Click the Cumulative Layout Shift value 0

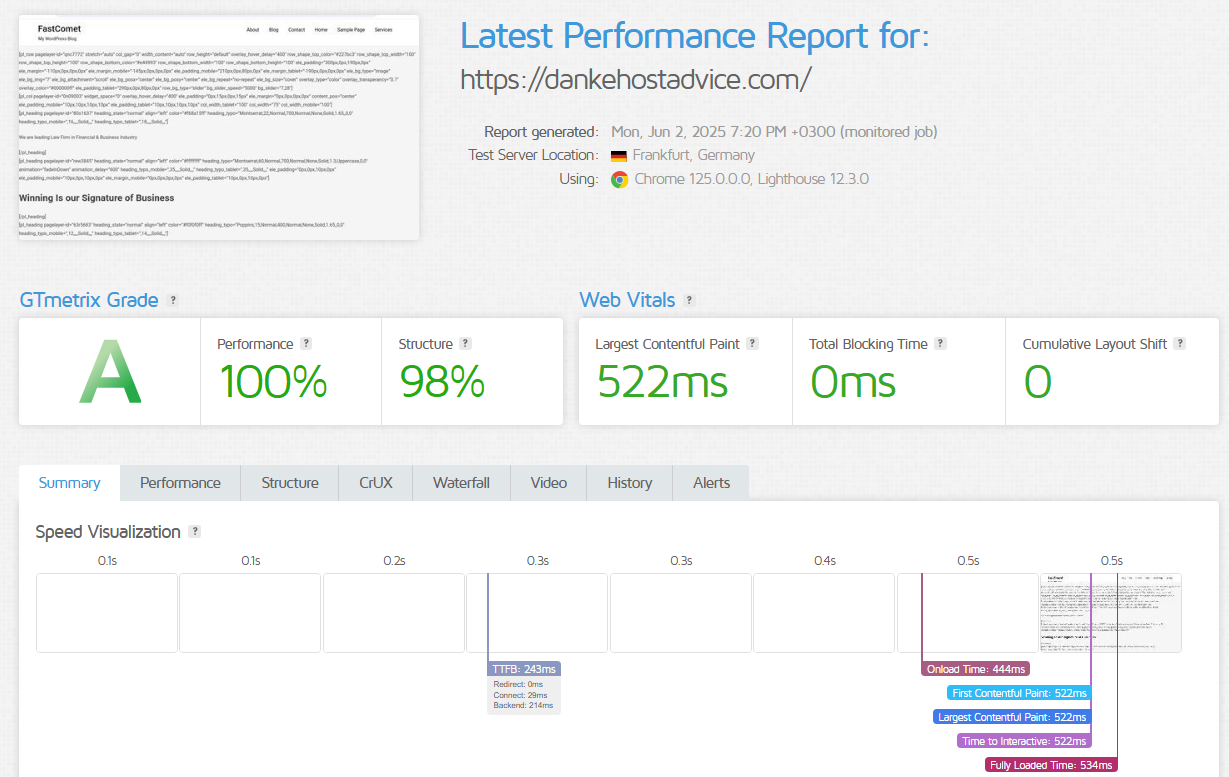click(x=1038, y=382)
